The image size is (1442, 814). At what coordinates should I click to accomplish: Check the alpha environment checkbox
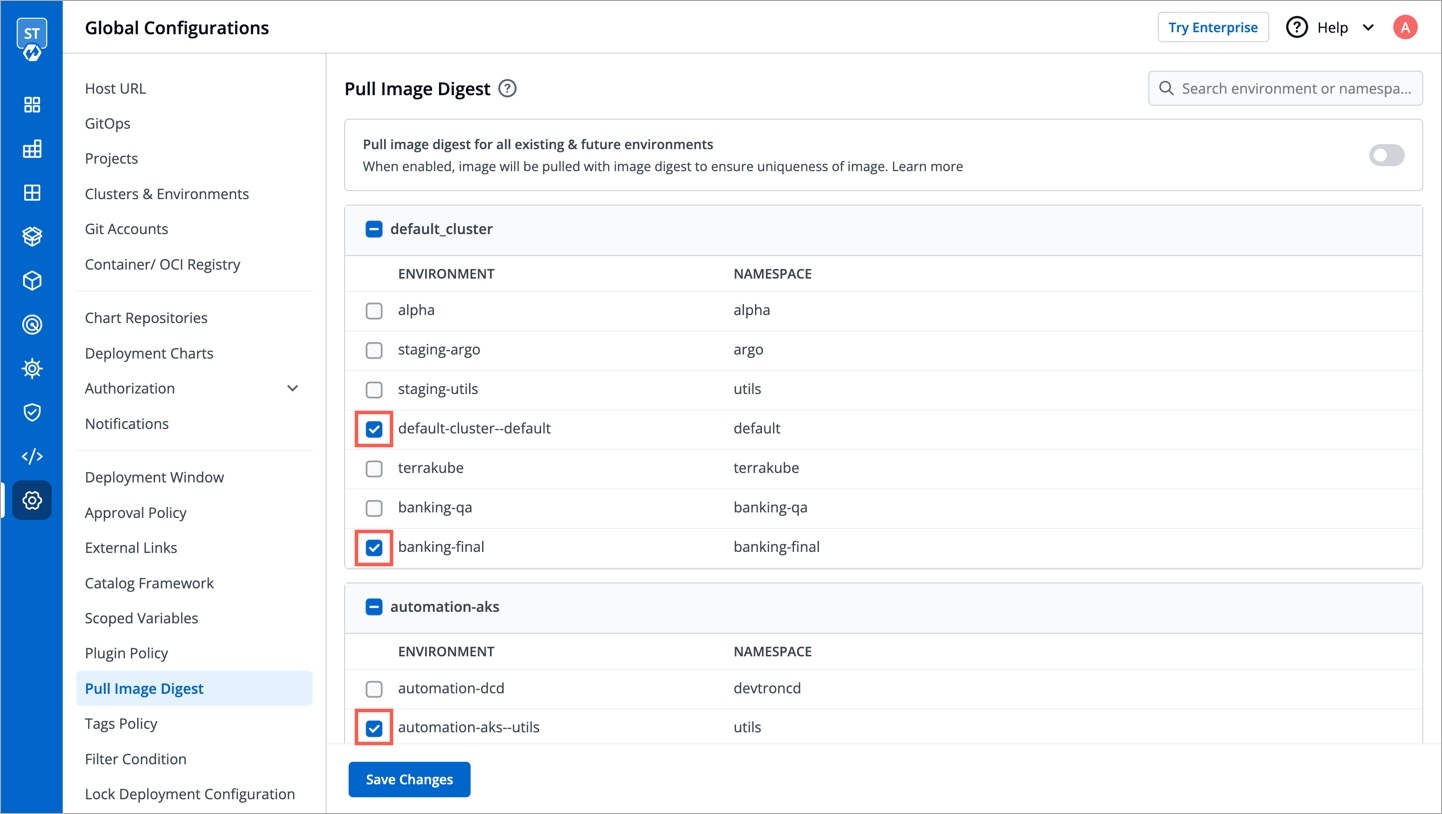click(x=374, y=311)
